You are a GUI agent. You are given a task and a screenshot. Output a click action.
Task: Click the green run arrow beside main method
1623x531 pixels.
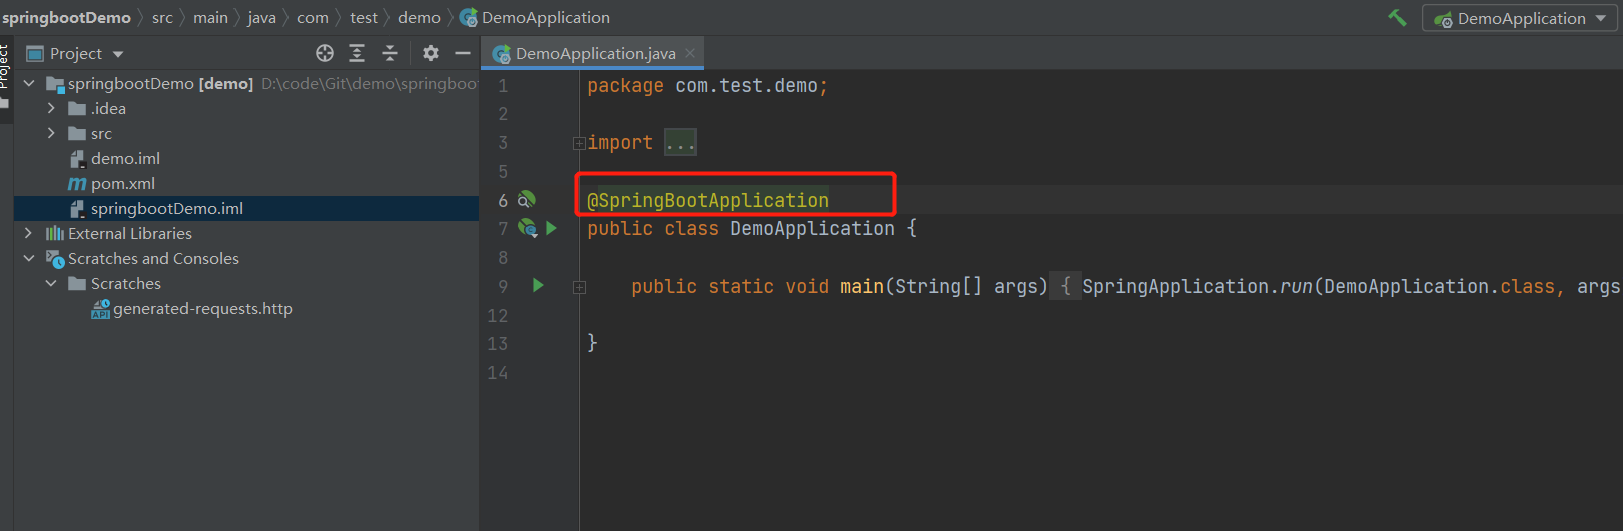(x=538, y=286)
